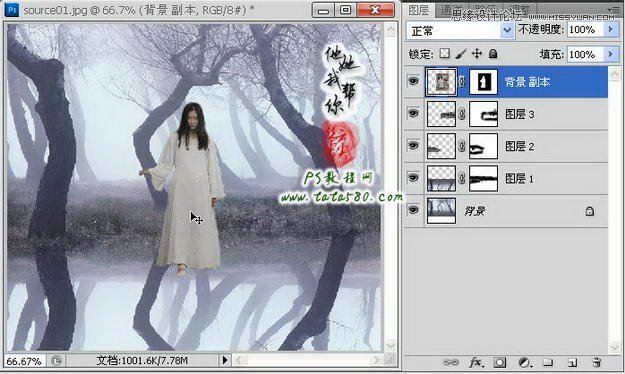The width and height of the screenshot is (625, 374).
Task: Click canvas vertical scrollbar up arrow
Action: 391,29
